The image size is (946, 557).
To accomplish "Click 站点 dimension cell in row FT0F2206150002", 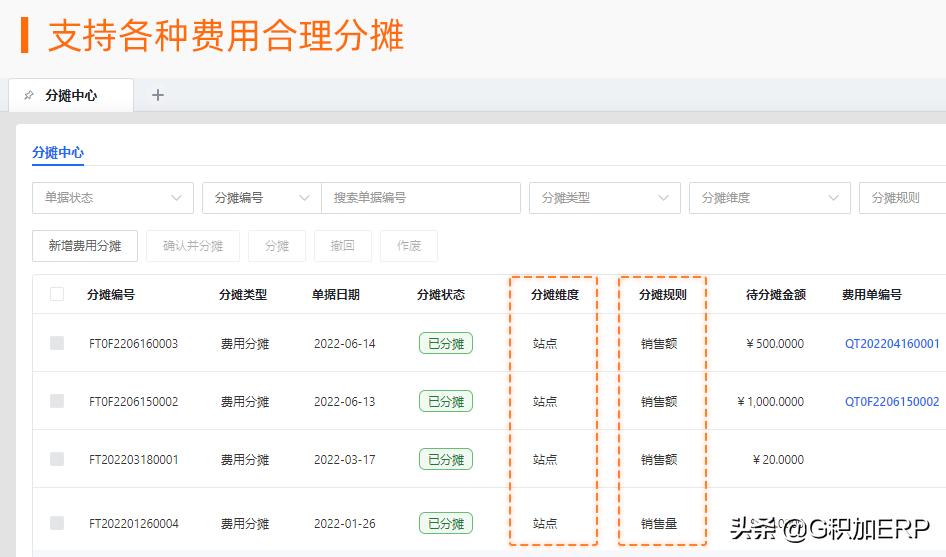I will click(545, 401).
